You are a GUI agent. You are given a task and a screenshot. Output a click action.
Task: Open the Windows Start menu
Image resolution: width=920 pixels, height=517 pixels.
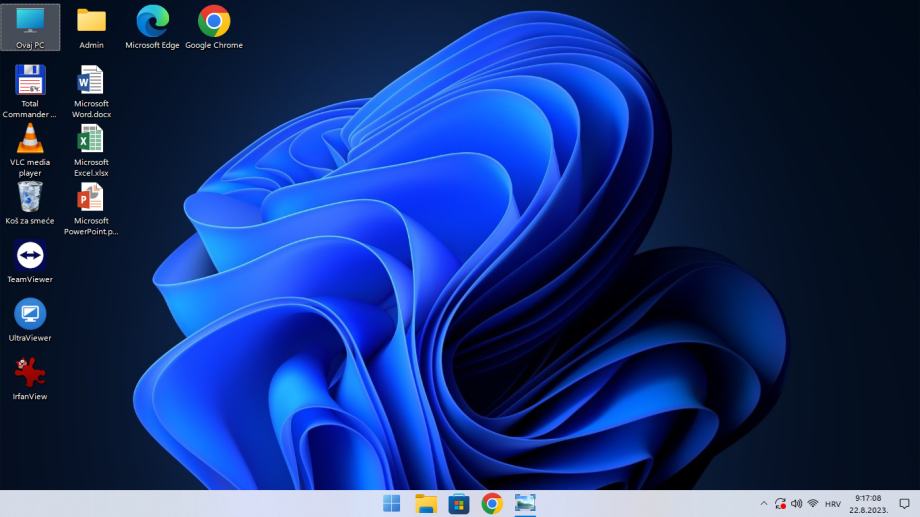click(x=391, y=504)
